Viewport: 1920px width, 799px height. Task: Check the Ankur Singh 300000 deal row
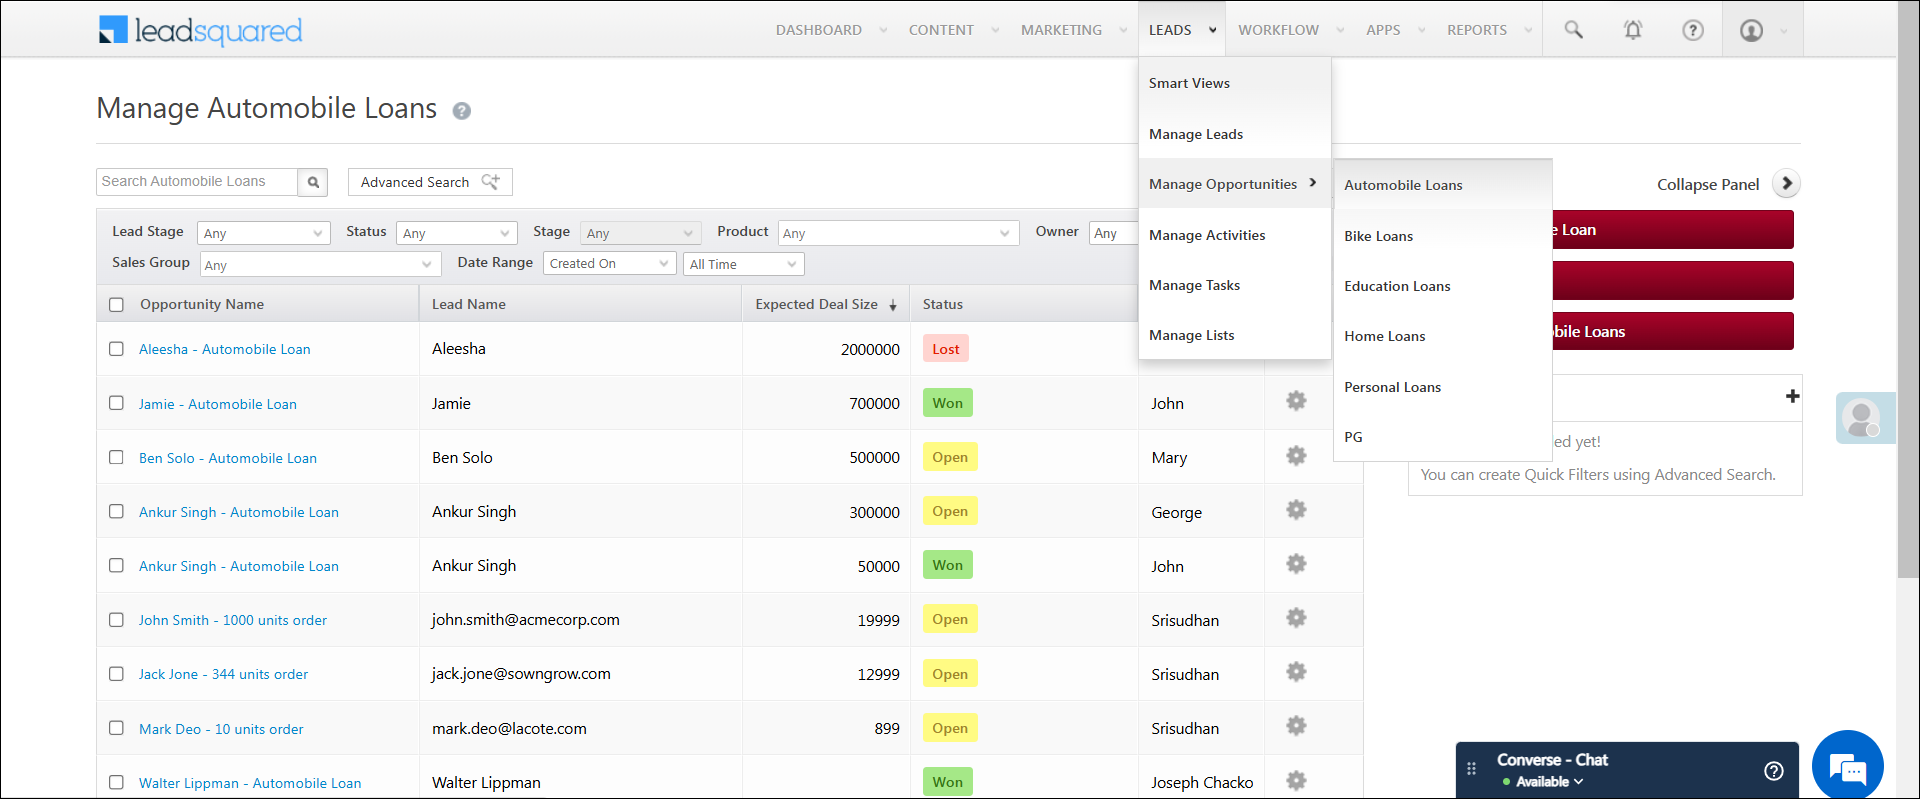pos(116,511)
